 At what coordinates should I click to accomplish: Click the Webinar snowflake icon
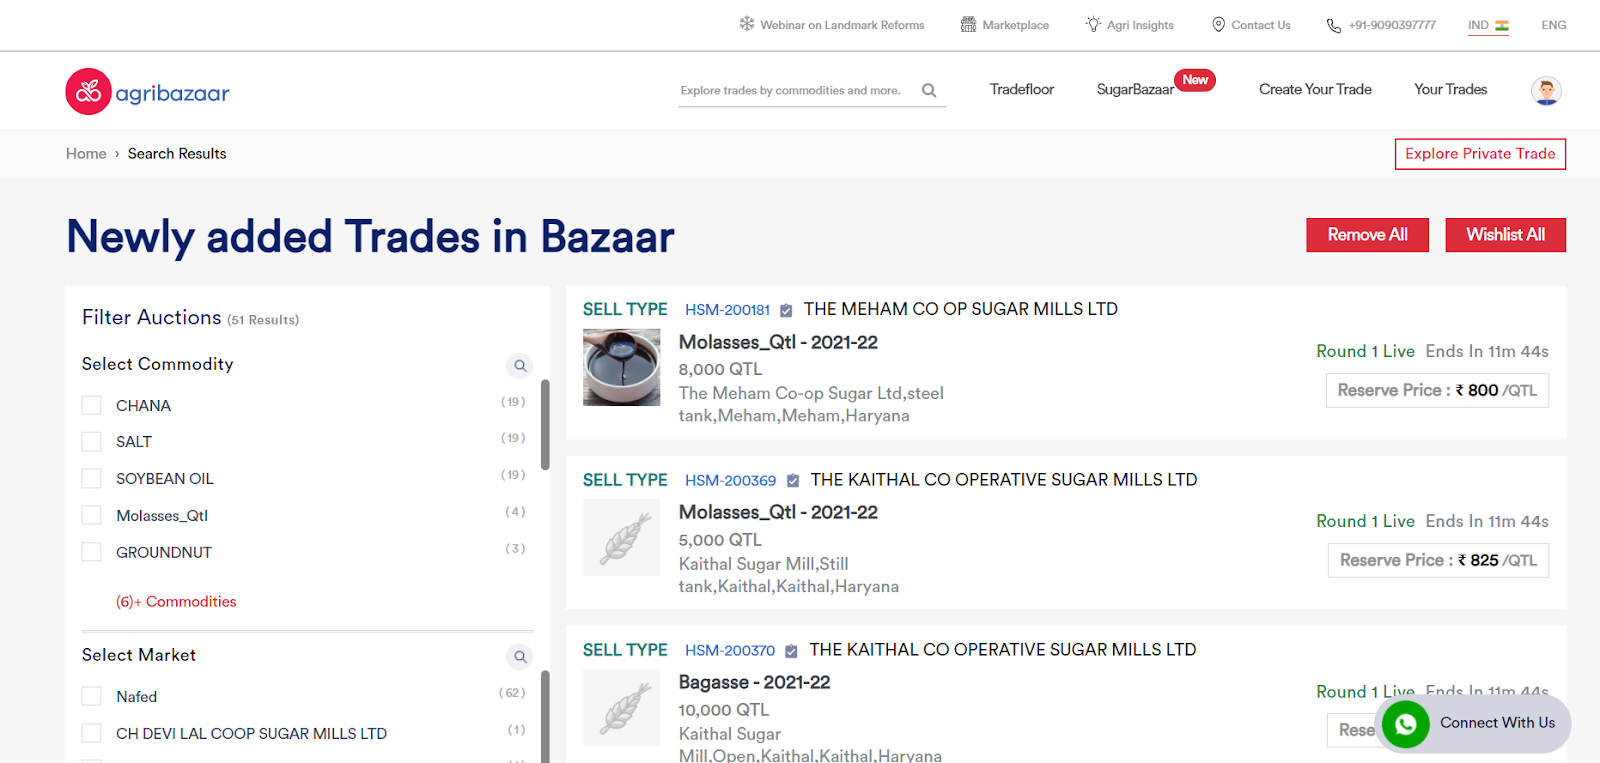(x=747, y=24)
